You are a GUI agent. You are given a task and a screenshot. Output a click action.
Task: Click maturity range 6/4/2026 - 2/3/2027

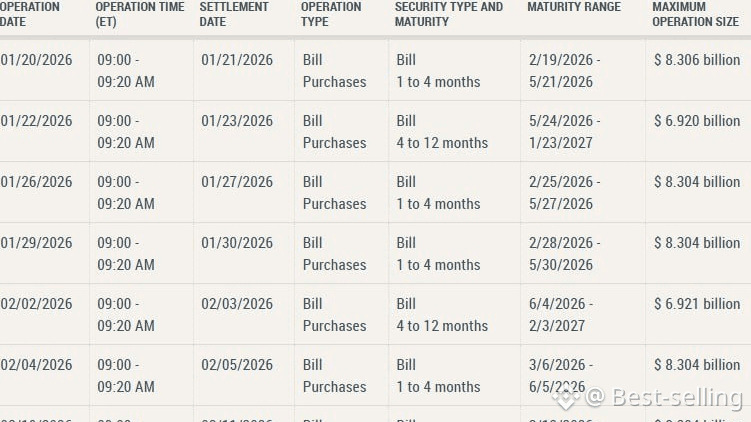tap(561, 315)
